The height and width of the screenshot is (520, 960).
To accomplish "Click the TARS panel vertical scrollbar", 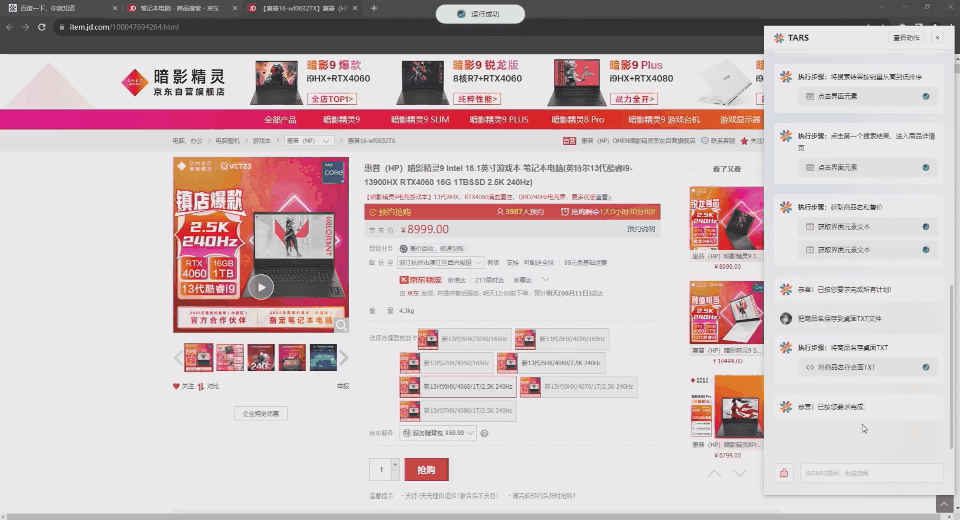I will 951,367.
